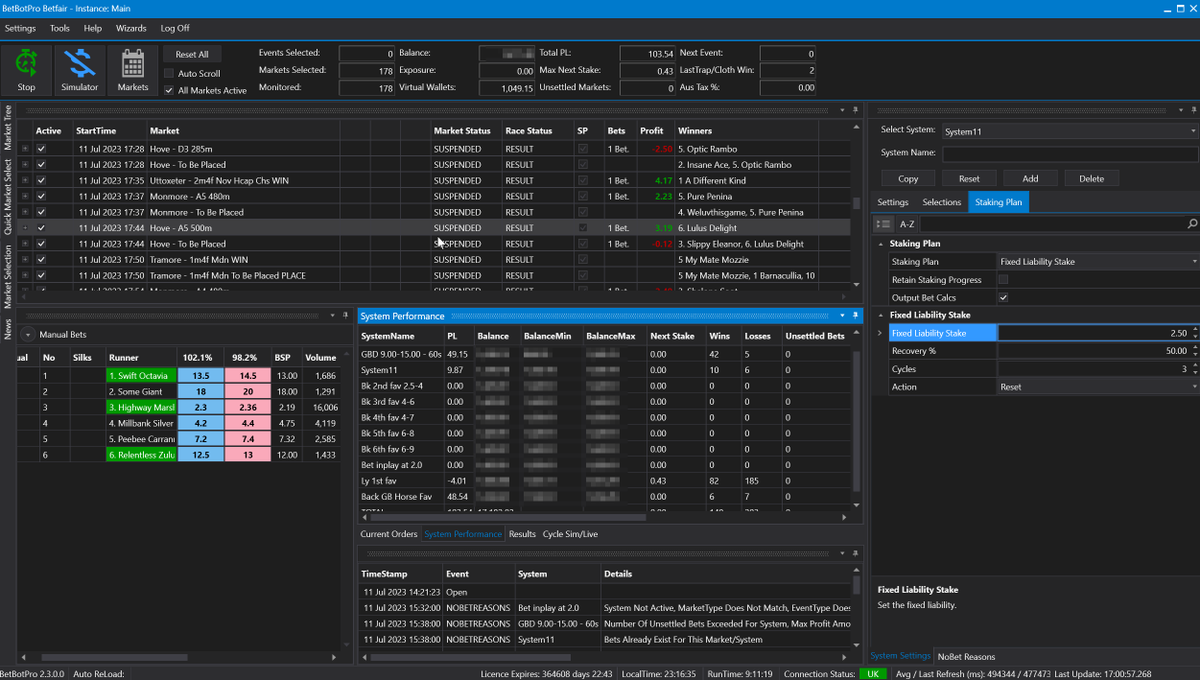Image resolution: width=1200 pixels, height=680 pixels.
Task: Toggle Active checkbox for Tramore - 1m4f Mdn WIN
Action: [x=41, y=259]
